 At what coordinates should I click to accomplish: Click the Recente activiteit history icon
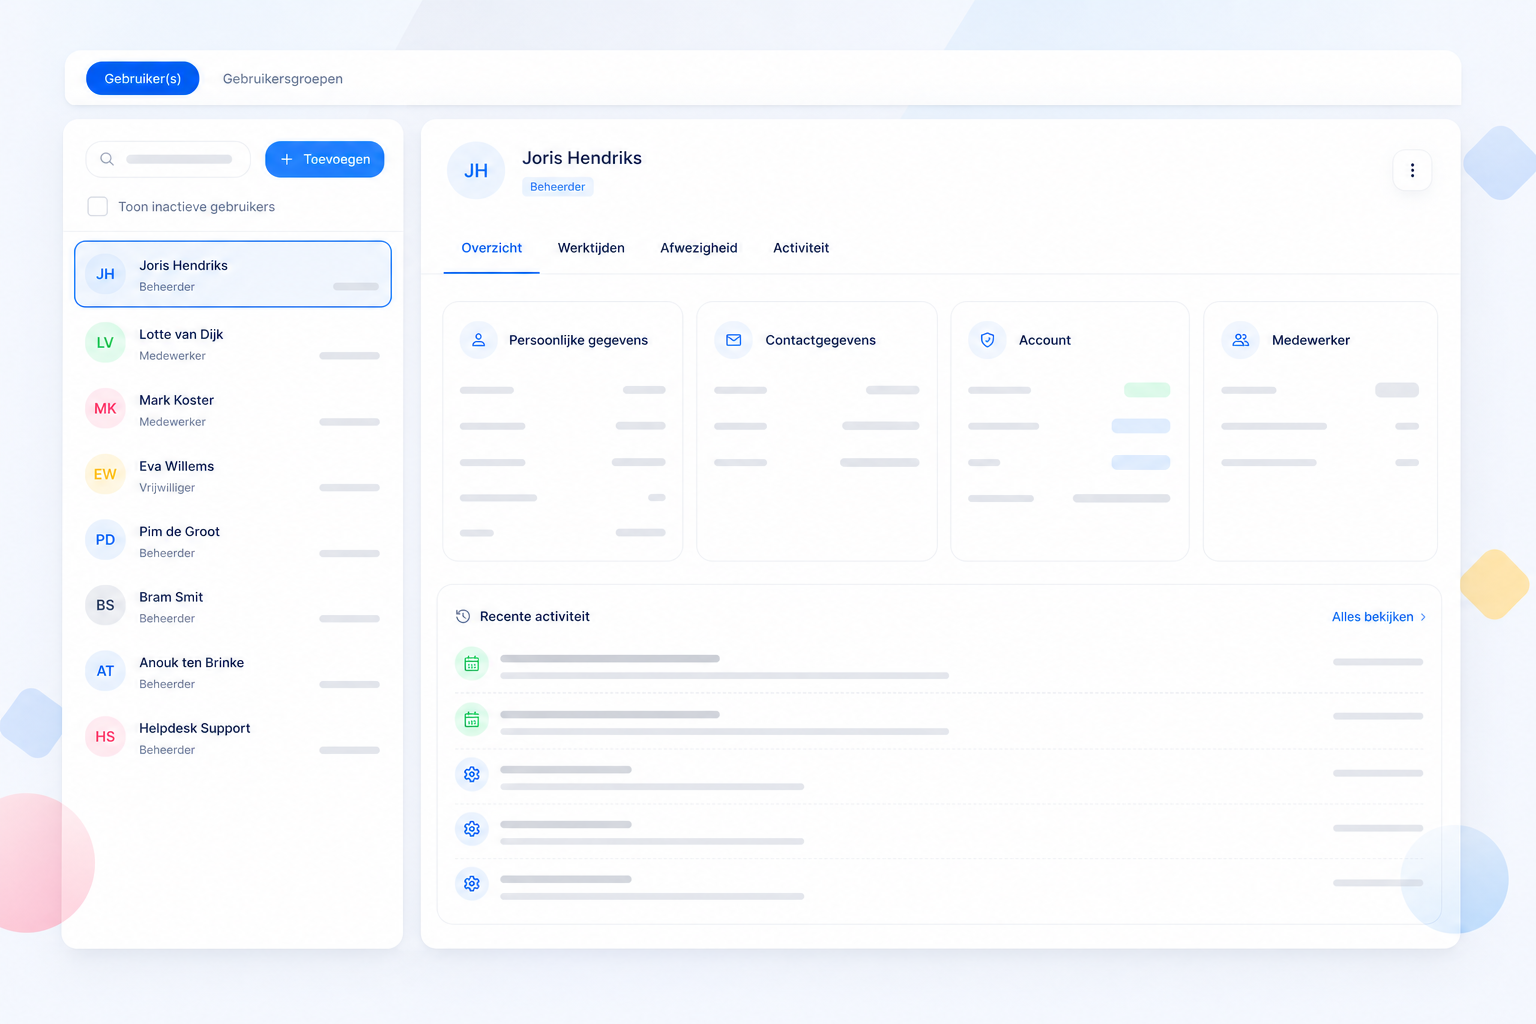(463, 617)
